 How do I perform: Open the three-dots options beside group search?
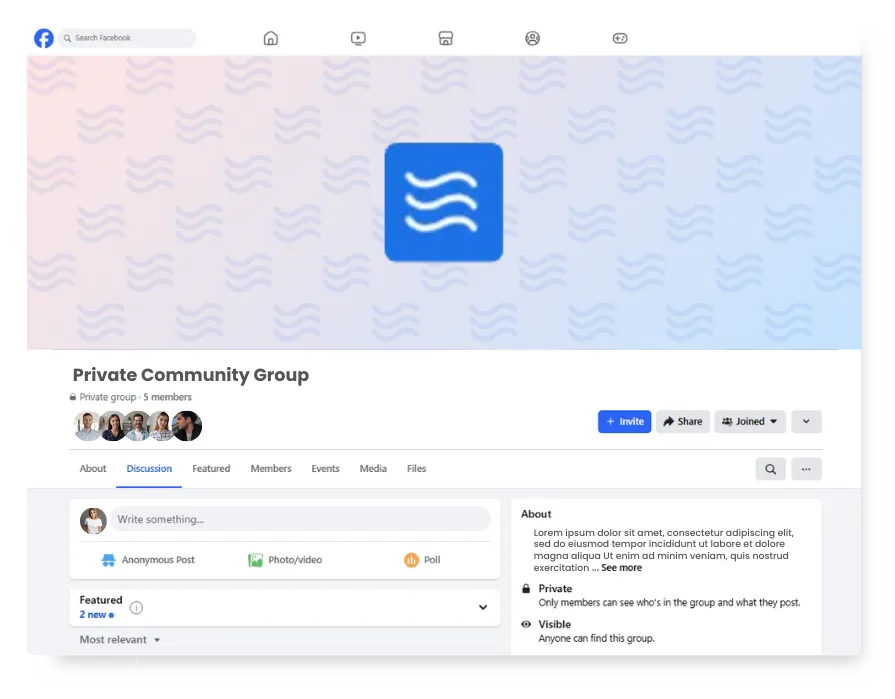click(x=806, y=469)
